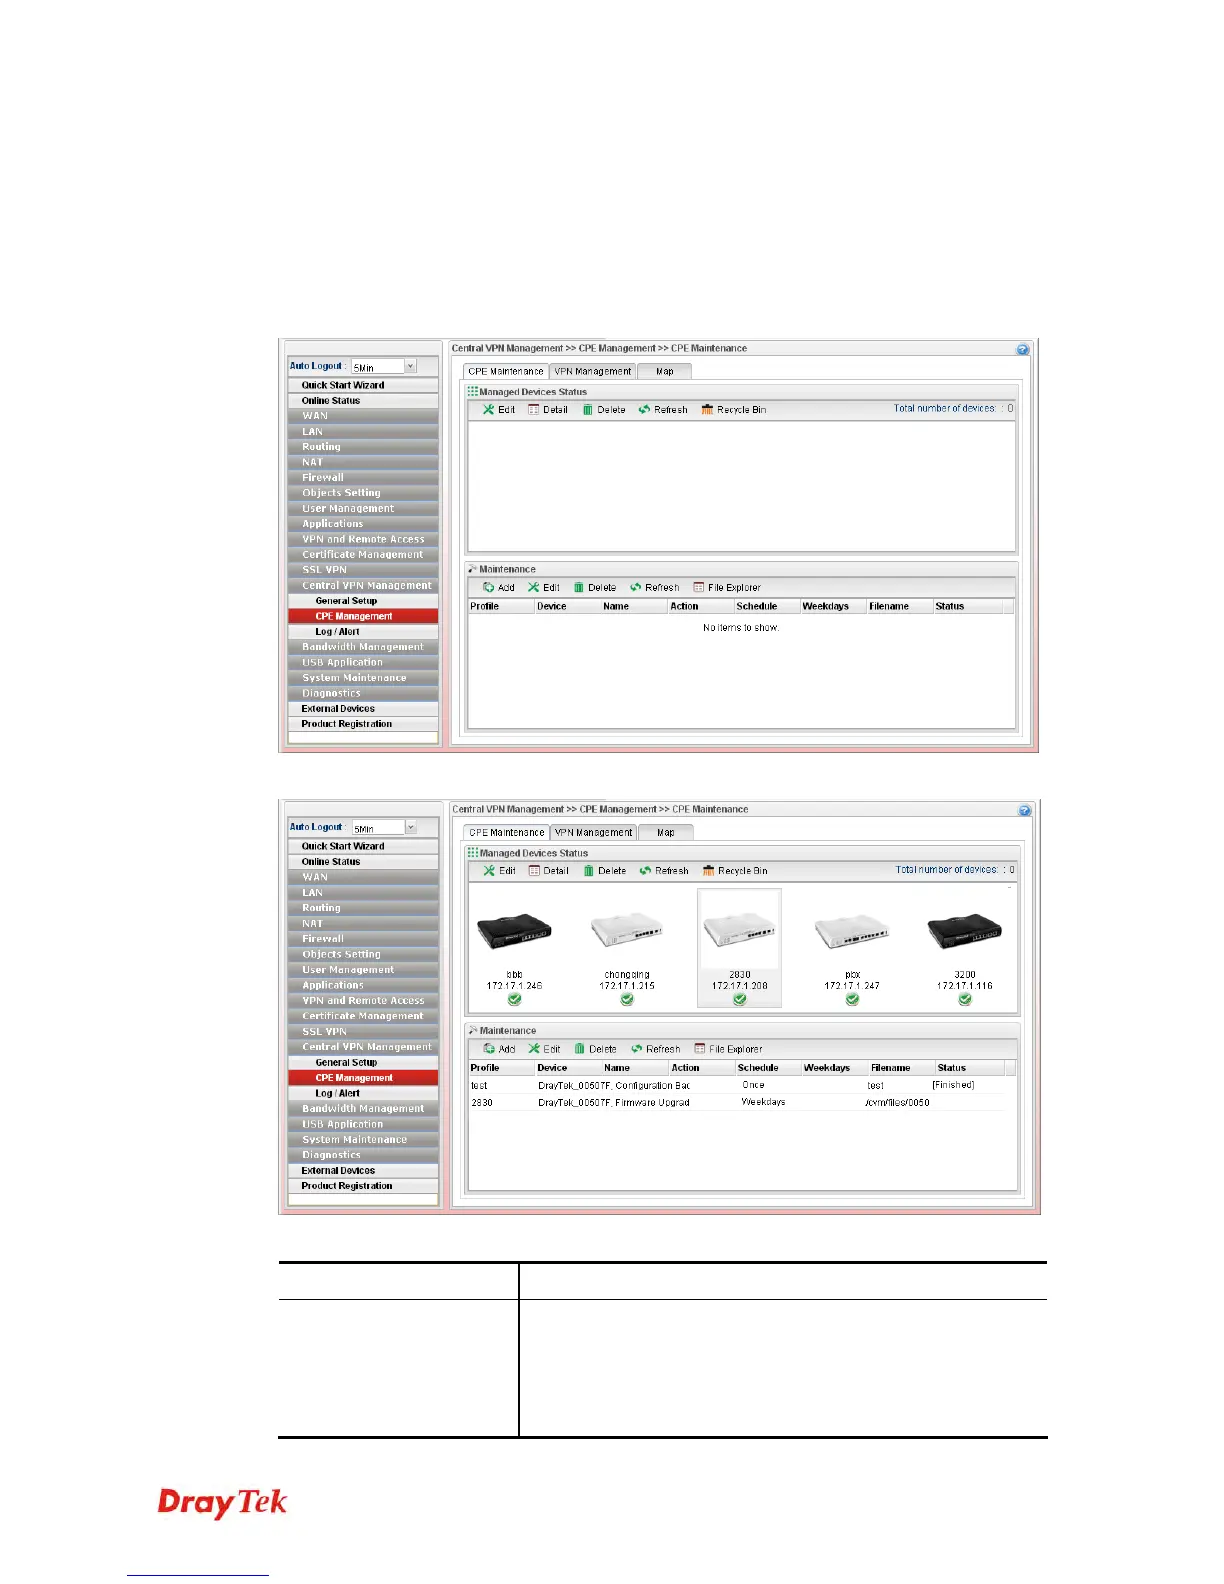Image resolution: width=1224 pixels, height=1584 pixels.
Task: Open General Setup in lower screenshot sidebar
Action: [363, 1062]
